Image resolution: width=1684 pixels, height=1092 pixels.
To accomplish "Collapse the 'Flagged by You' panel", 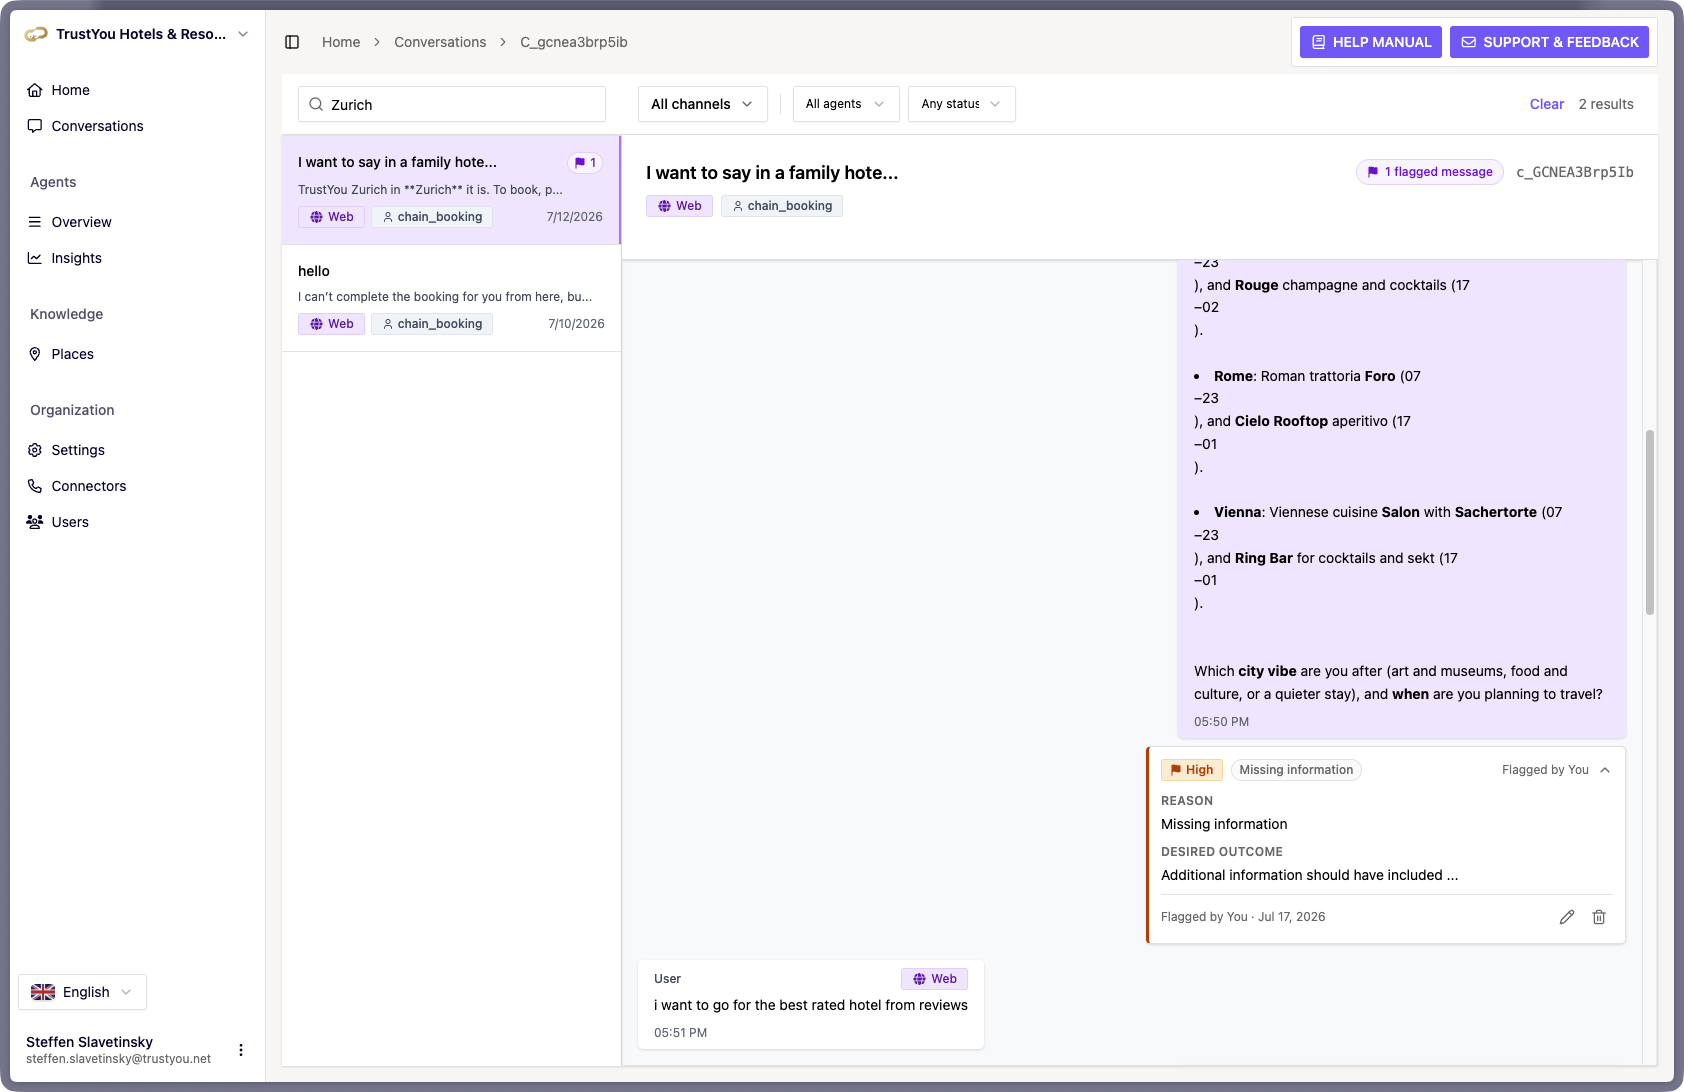I will point(1605,770).
